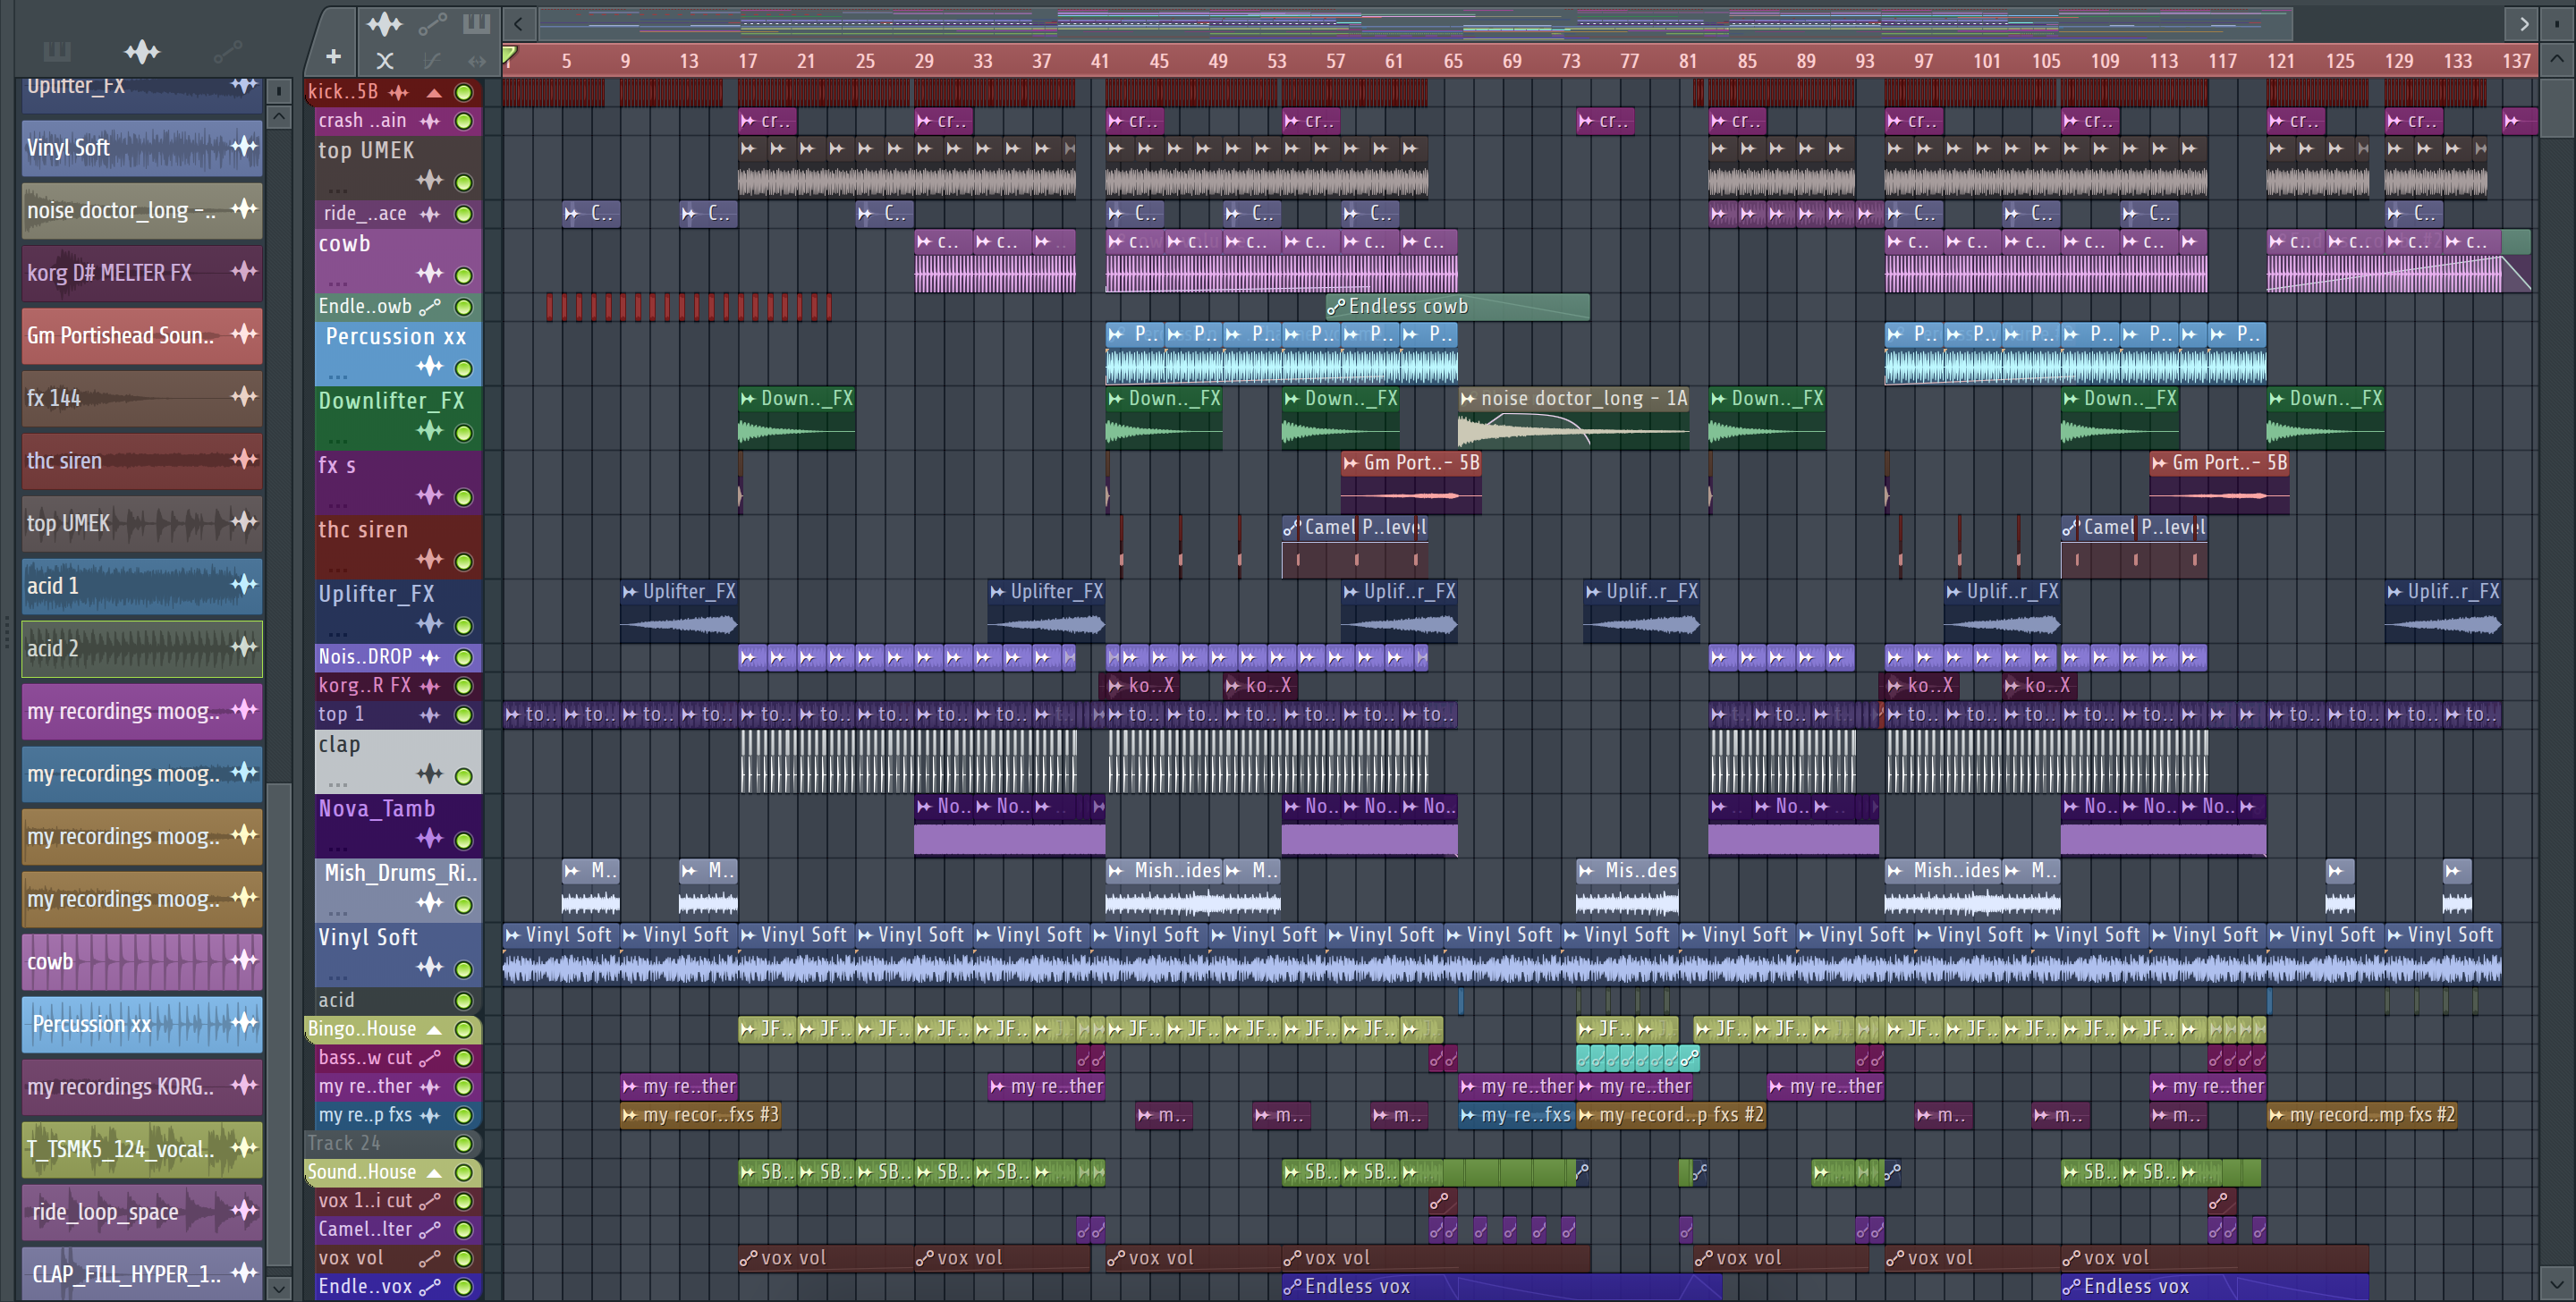The height and width of the screenshot is (1302, 2576).
Task: Select noise doctor_long picker item
Action: point(142,210)
